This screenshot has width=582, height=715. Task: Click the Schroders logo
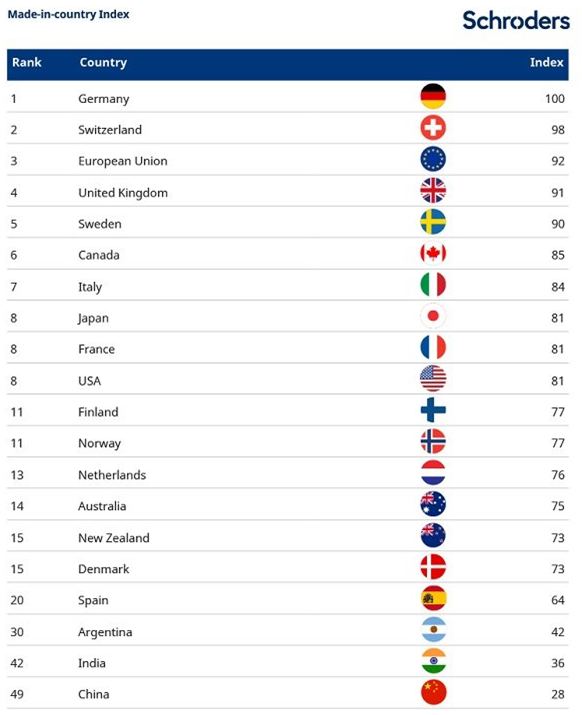tap(516, 21)
